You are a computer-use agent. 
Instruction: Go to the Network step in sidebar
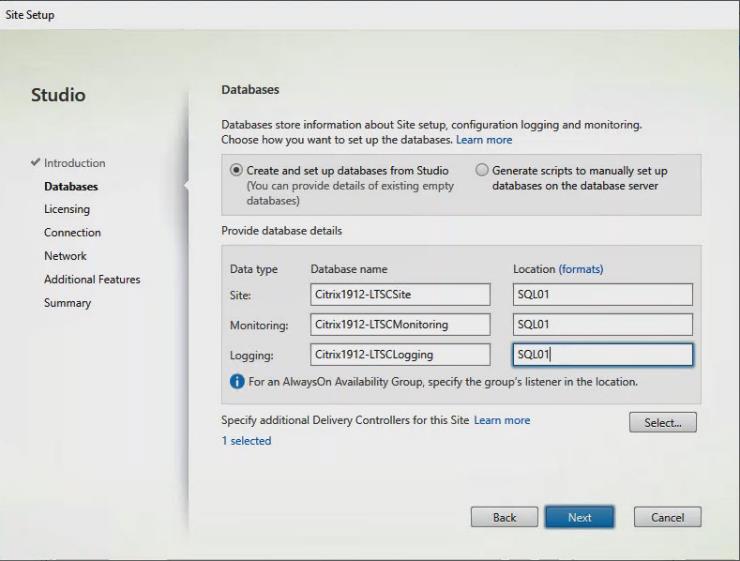(65, 256)
